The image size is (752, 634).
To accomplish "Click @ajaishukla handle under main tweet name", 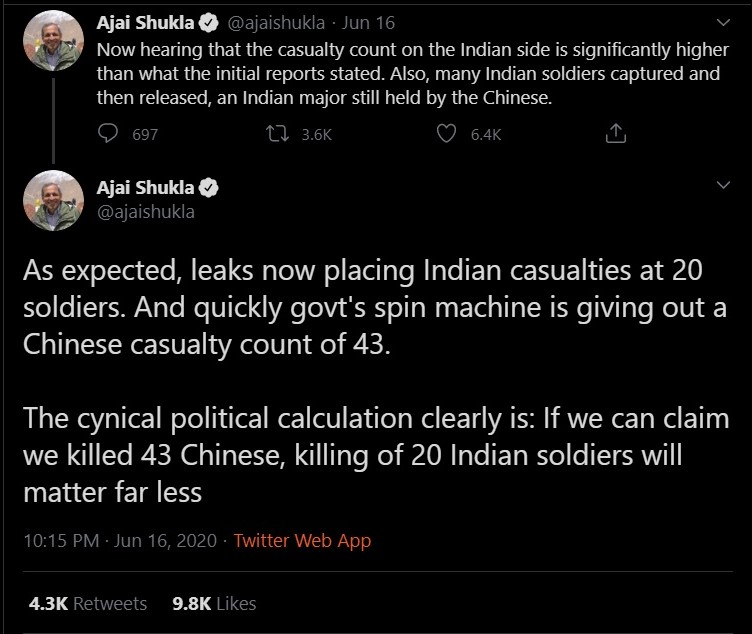I will [x=145, y=211].
